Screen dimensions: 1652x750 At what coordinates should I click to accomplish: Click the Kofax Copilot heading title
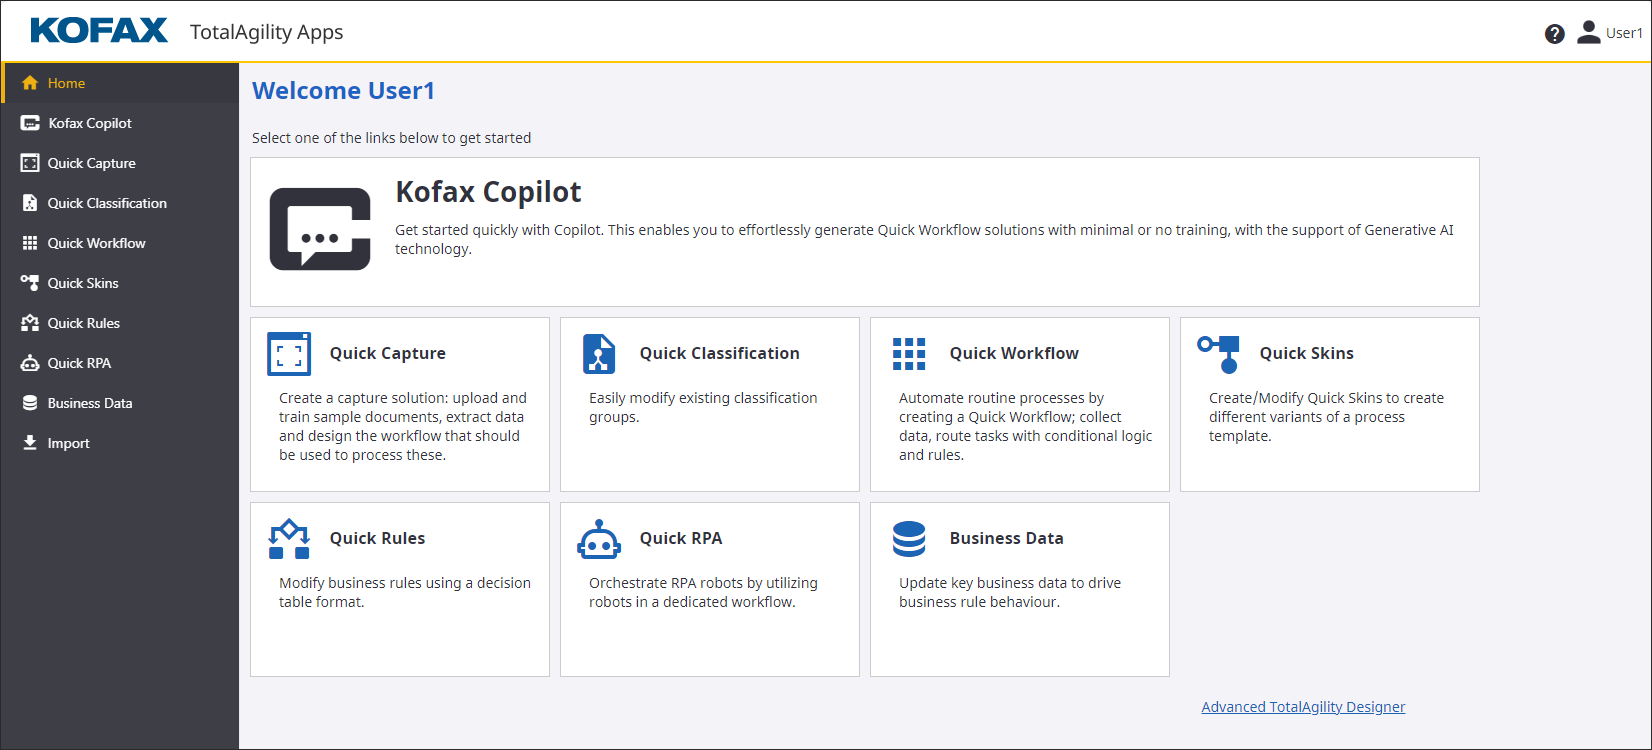tap(488, 192)
